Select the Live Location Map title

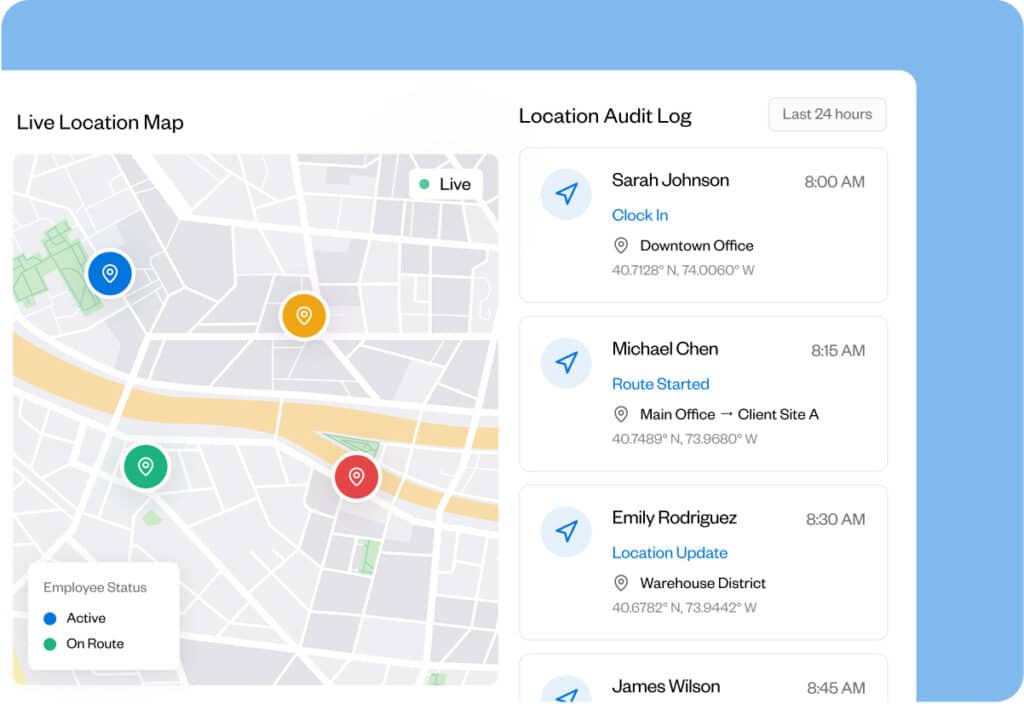pos(99,122)
